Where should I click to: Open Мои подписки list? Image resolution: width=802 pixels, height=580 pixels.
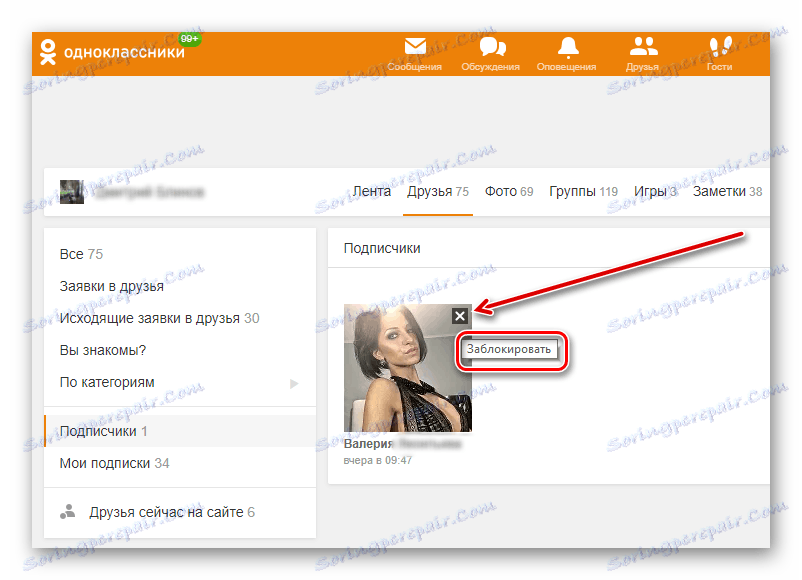[111, 464]
